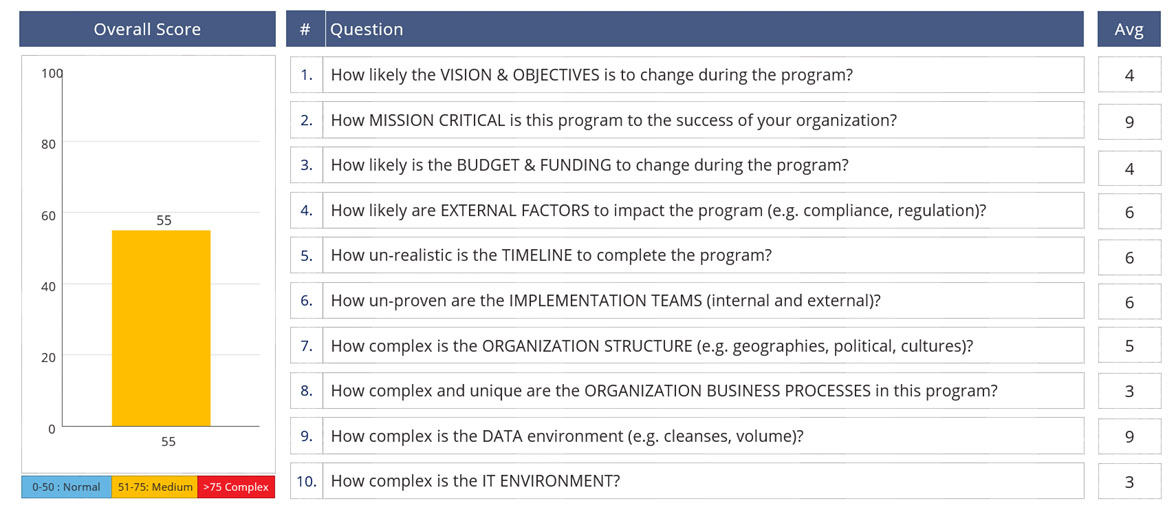Select the EXTERNAL FACTORS question row

click(x=703, y=210)
